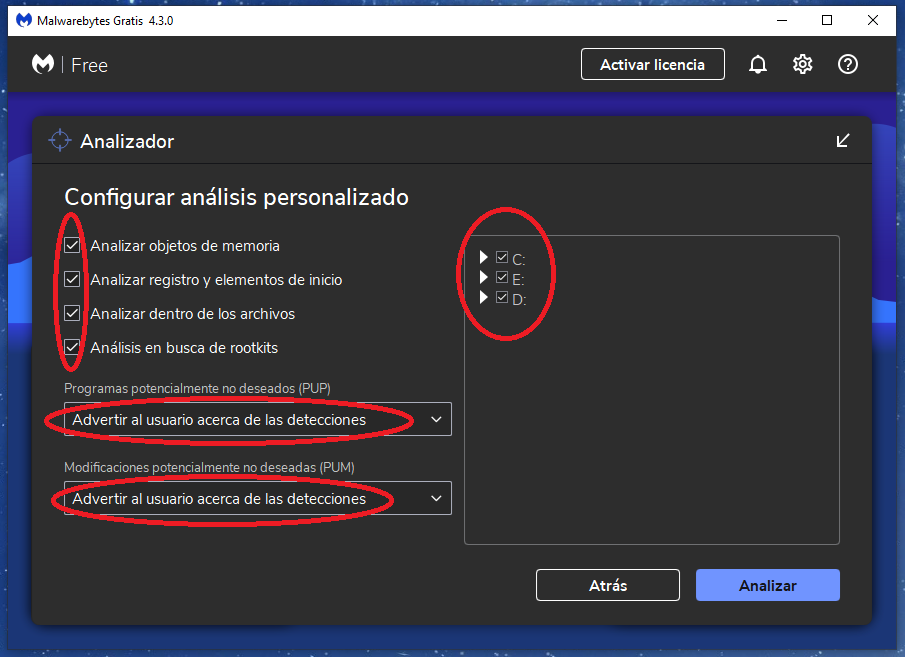905x657 pixels.
Task: Uncheck Analizar dentro de los archivos
Action: (x=72, y=313)
